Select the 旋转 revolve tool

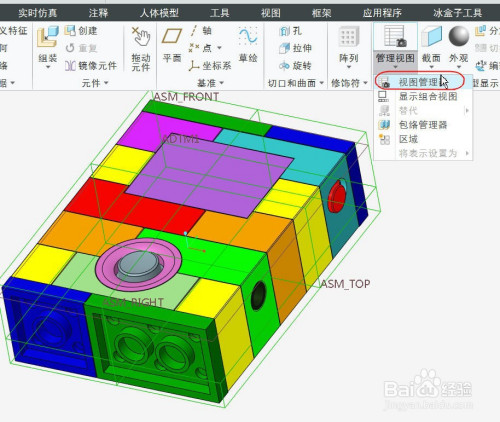pos(295,66)
